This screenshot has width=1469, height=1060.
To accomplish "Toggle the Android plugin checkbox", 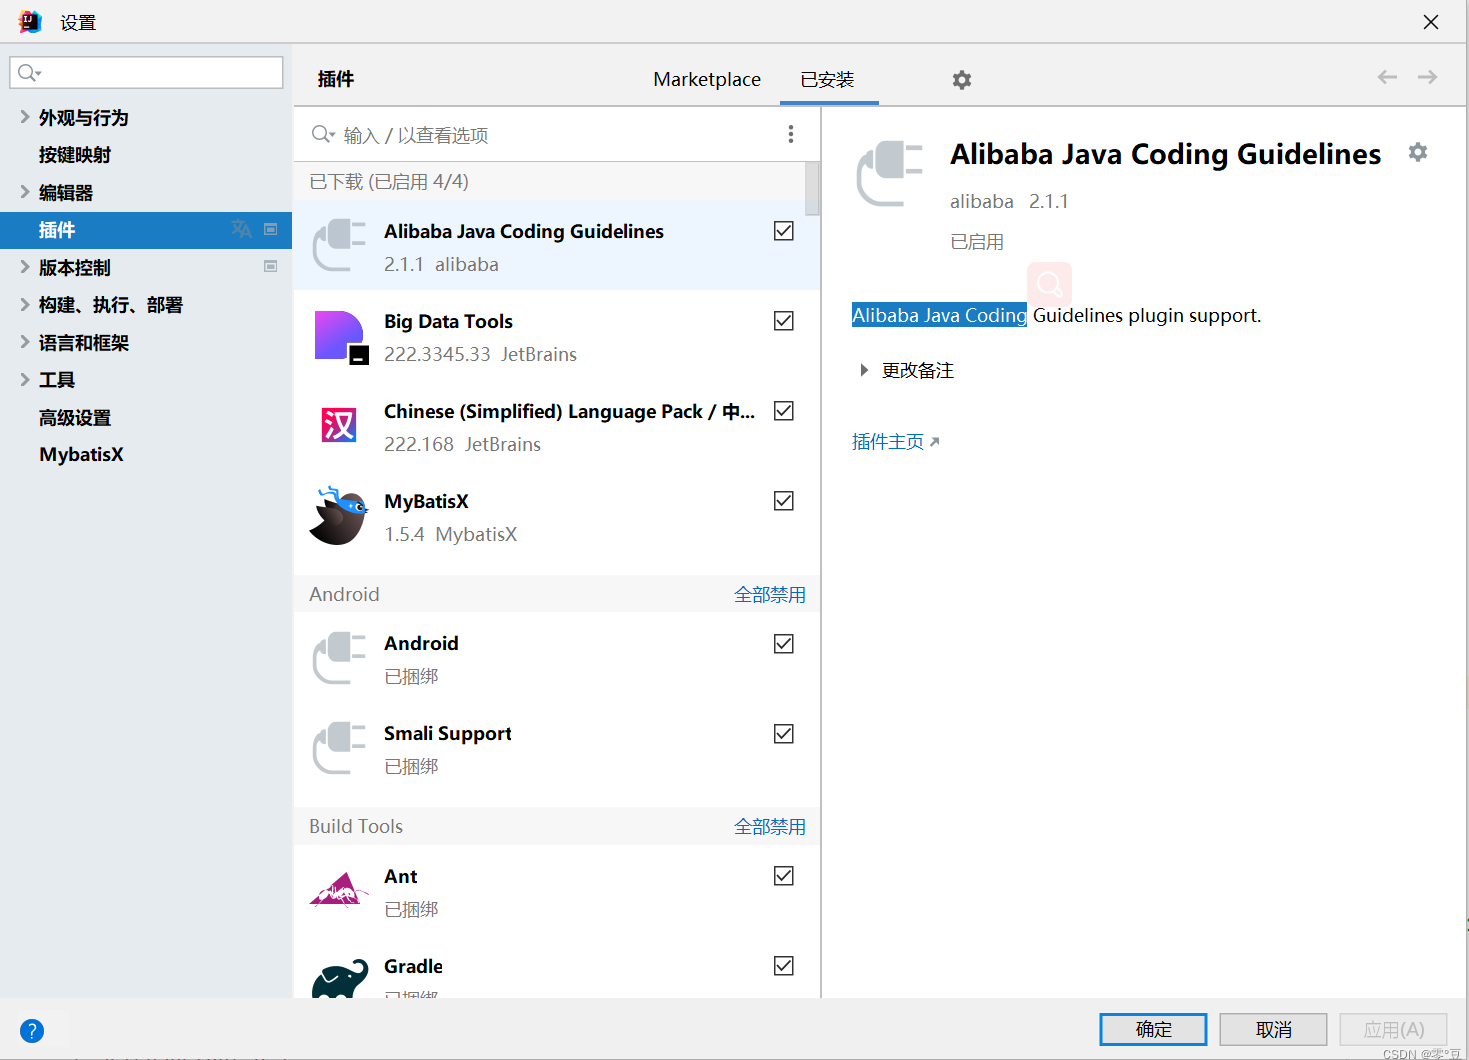I will (x=784, y=644).
